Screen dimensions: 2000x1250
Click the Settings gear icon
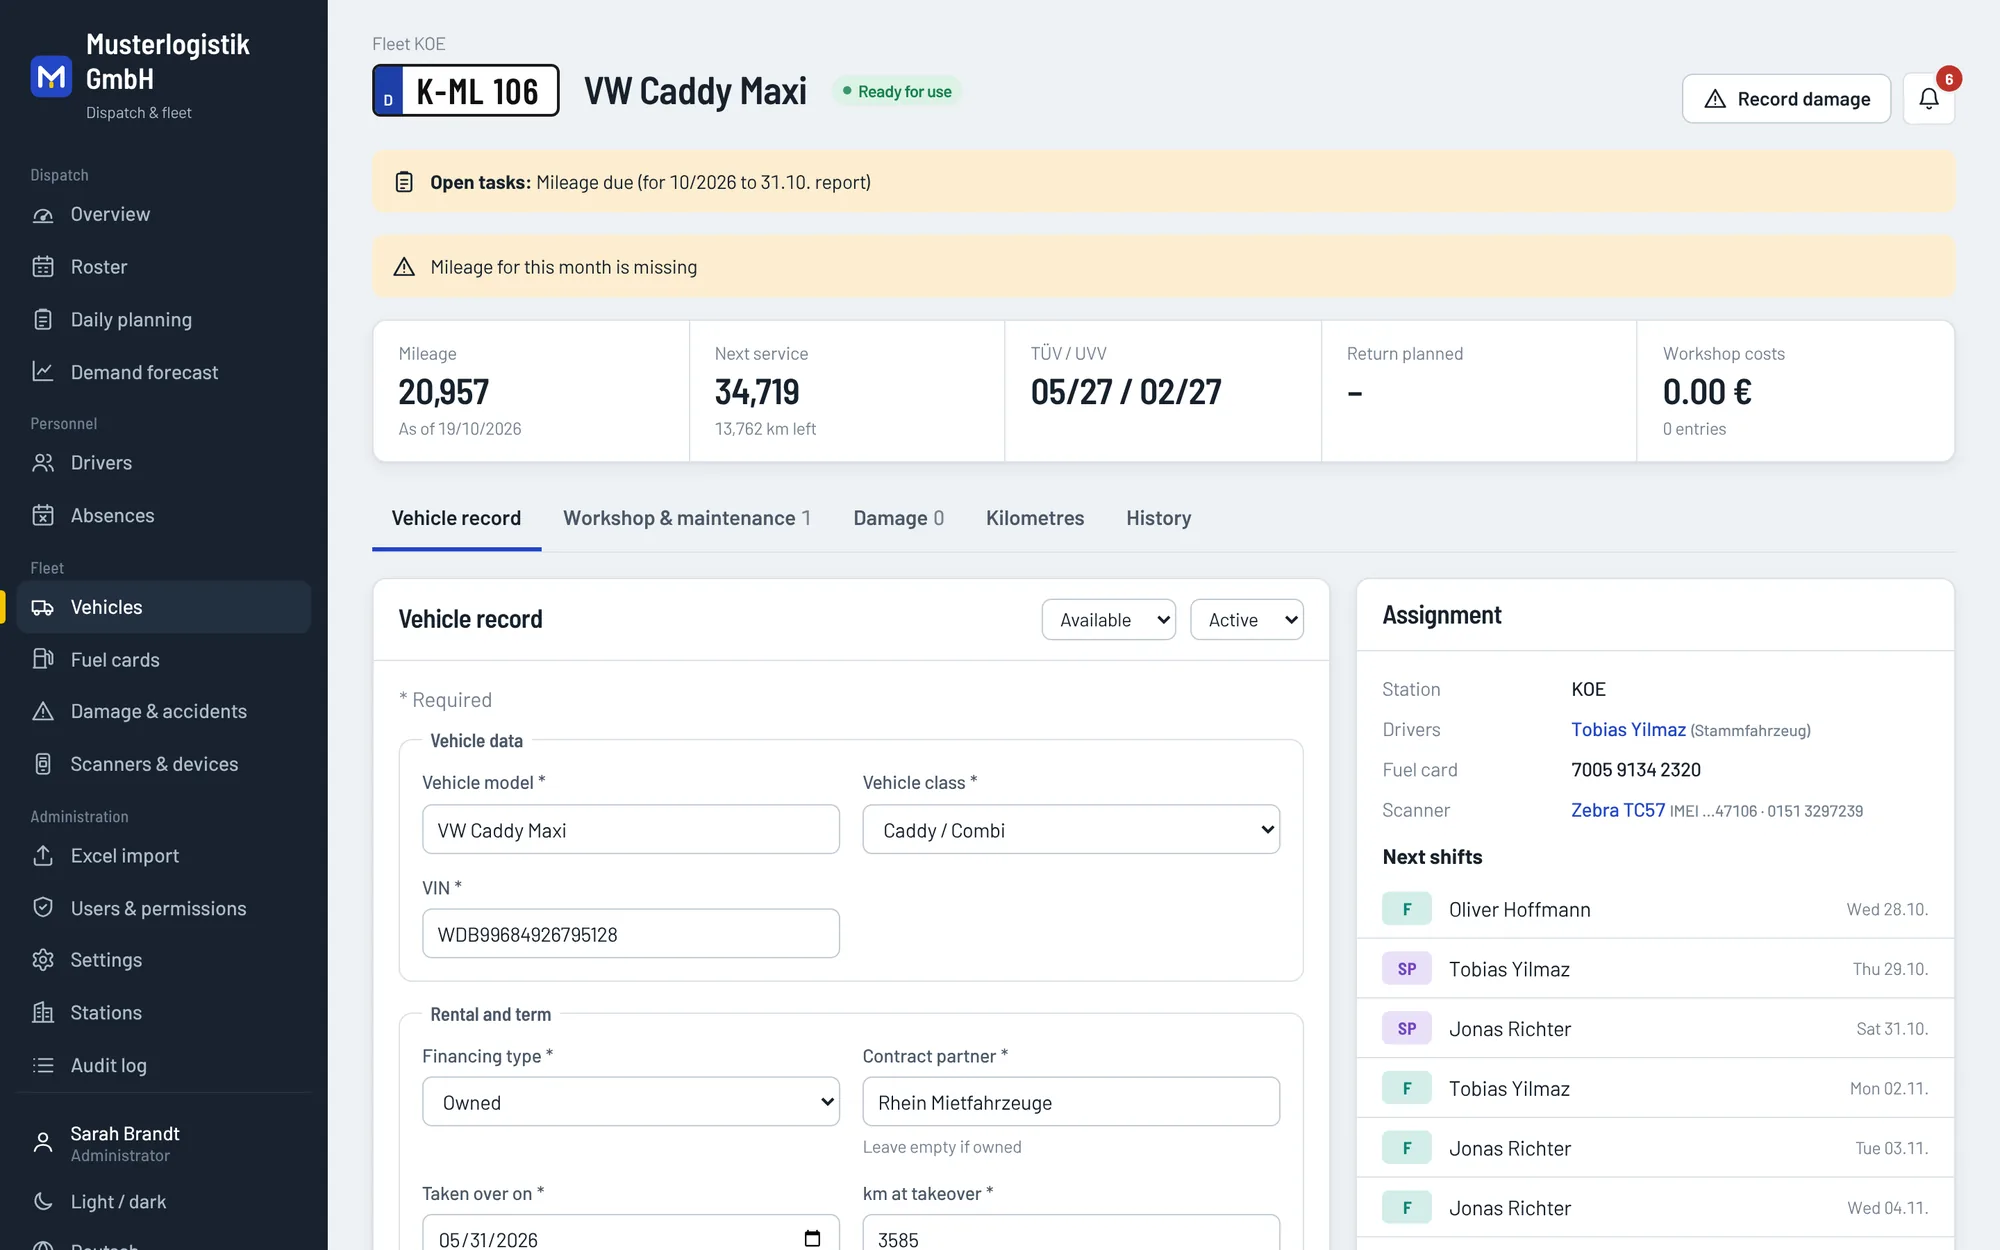click(43, 960)
